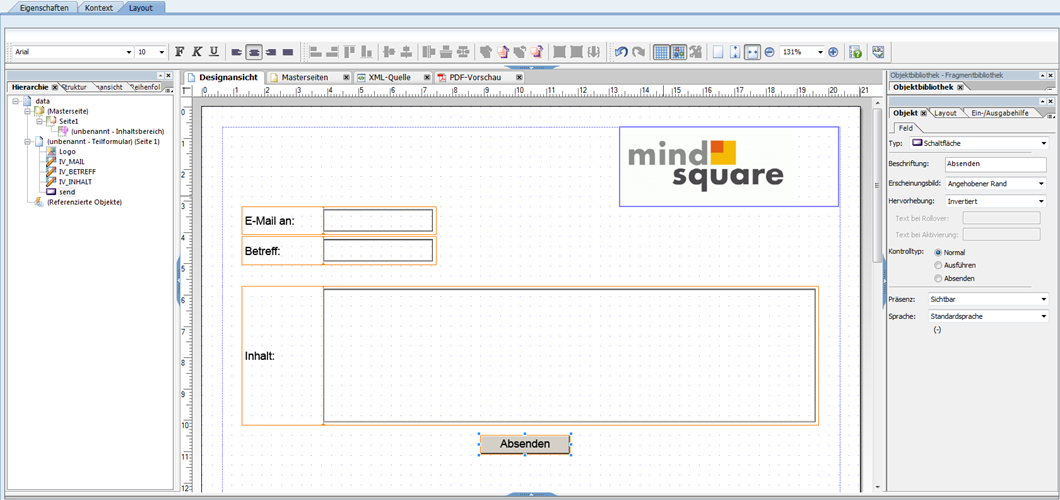Click the Betreff input field
The height and width of the screenshot is (500, 1060).
(378, 251)
